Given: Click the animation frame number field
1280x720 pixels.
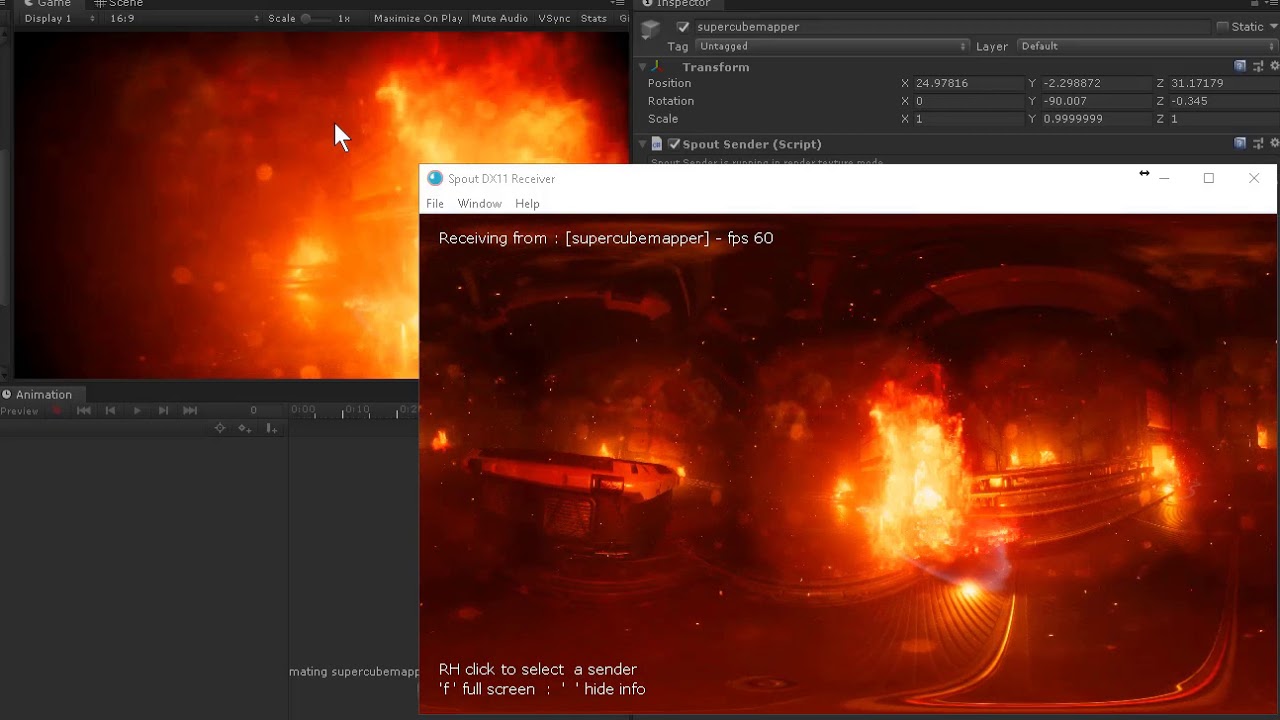Looking at the screenshot, I should (246, 411).
